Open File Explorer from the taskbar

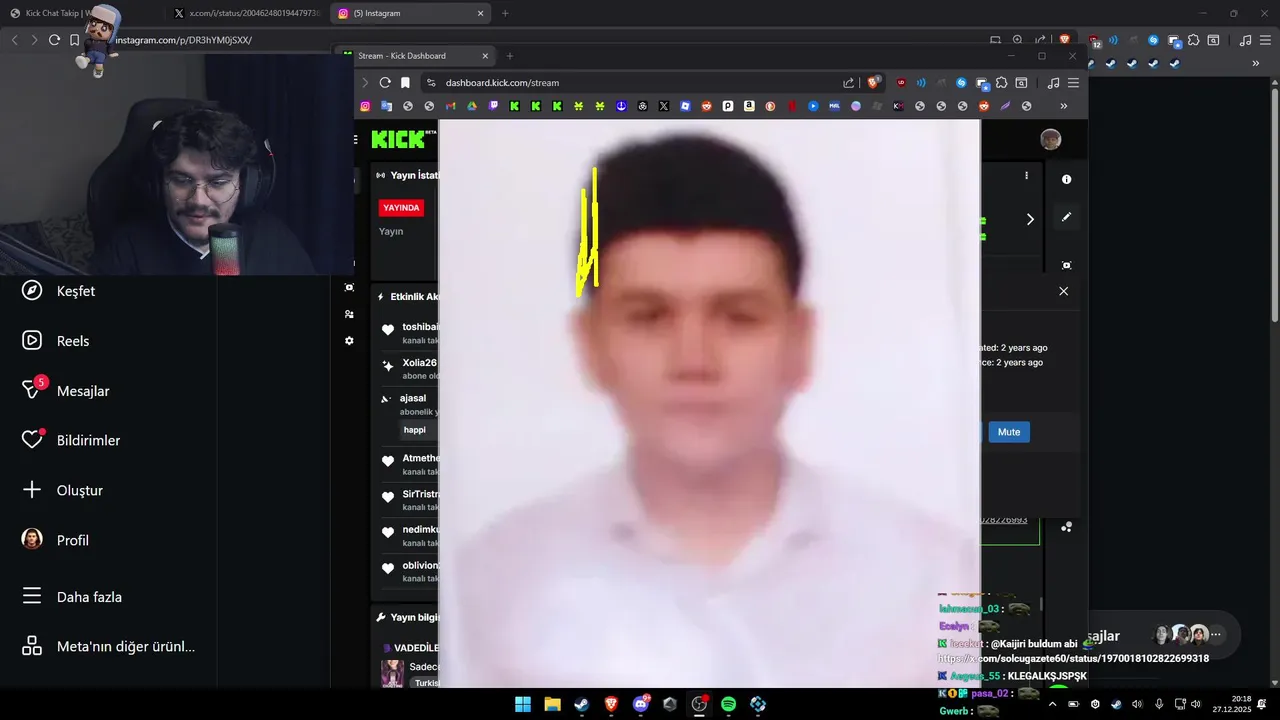(x=552, y=704)
